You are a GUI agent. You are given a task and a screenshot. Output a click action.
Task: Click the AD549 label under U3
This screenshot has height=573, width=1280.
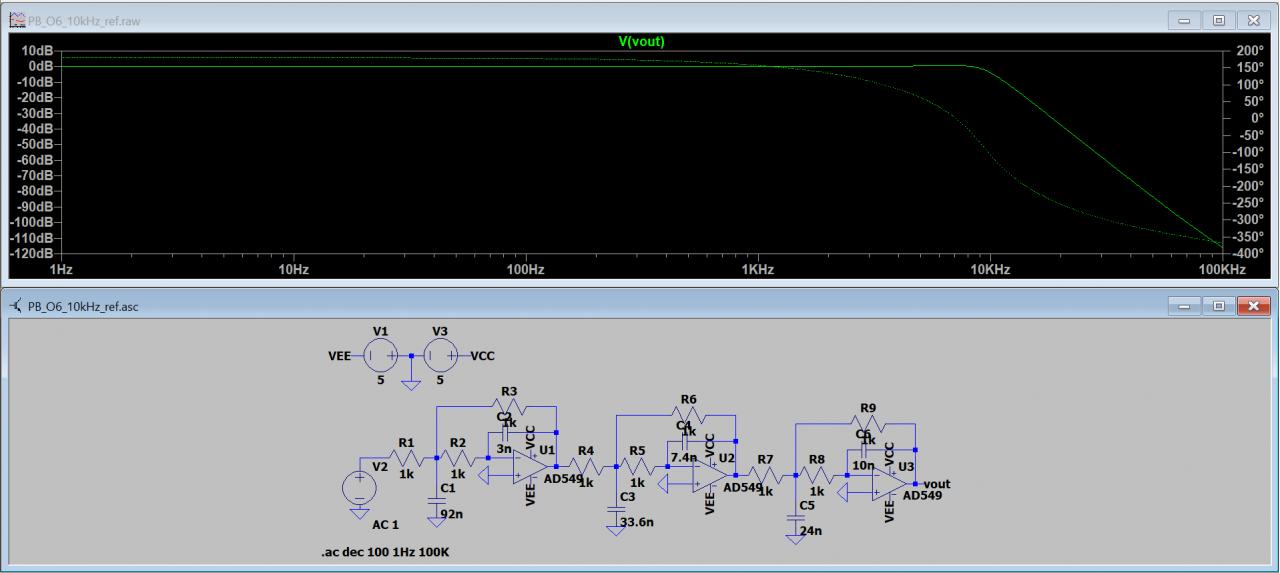922,496
